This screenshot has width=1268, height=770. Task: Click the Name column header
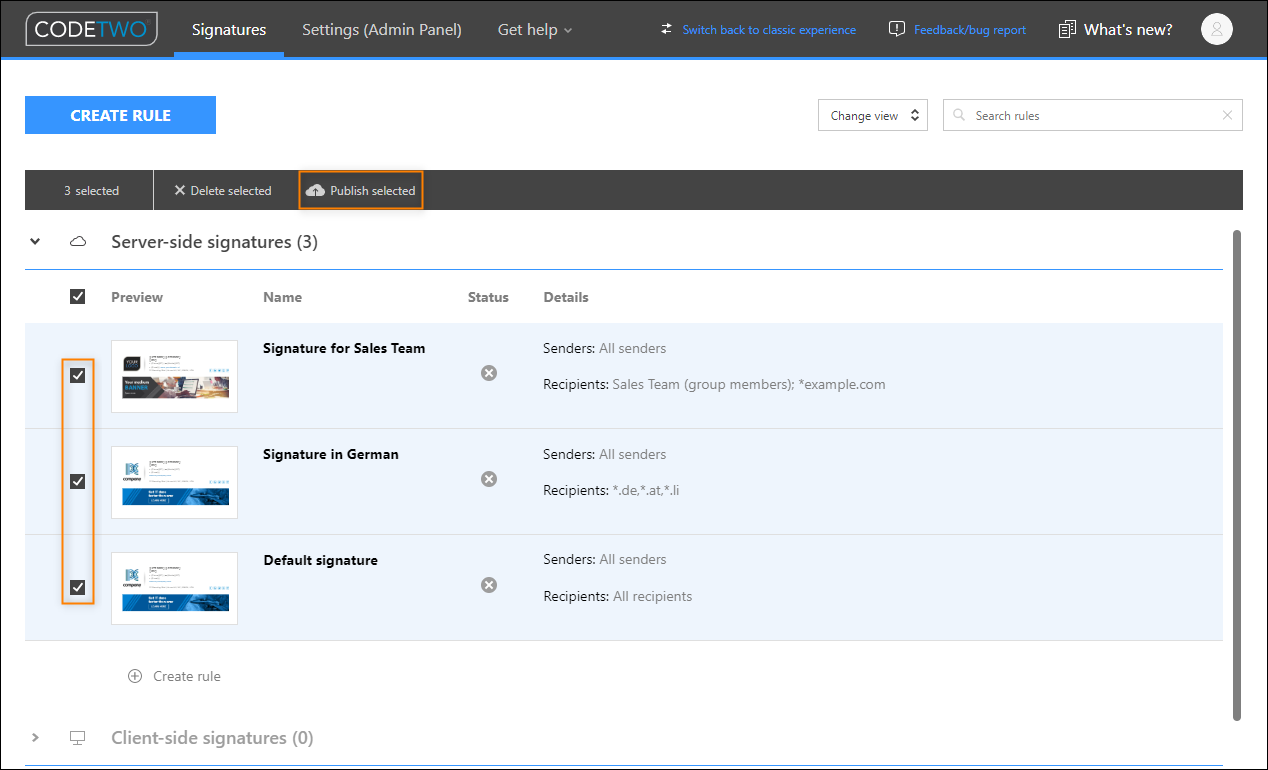(x=282, y=297)
